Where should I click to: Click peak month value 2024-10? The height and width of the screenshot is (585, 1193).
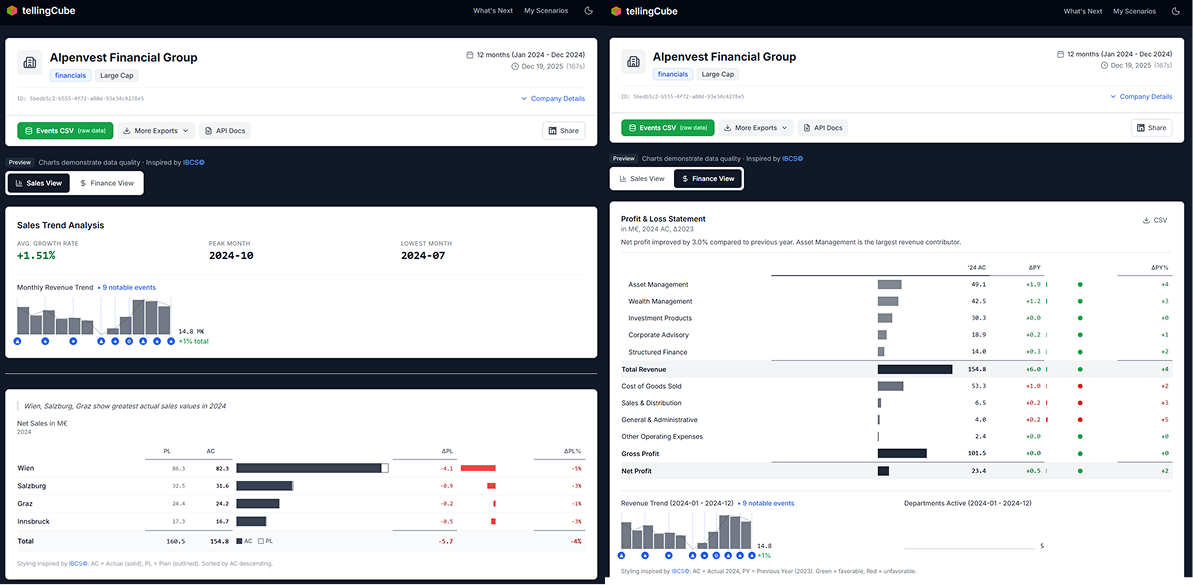click(231, 256)
